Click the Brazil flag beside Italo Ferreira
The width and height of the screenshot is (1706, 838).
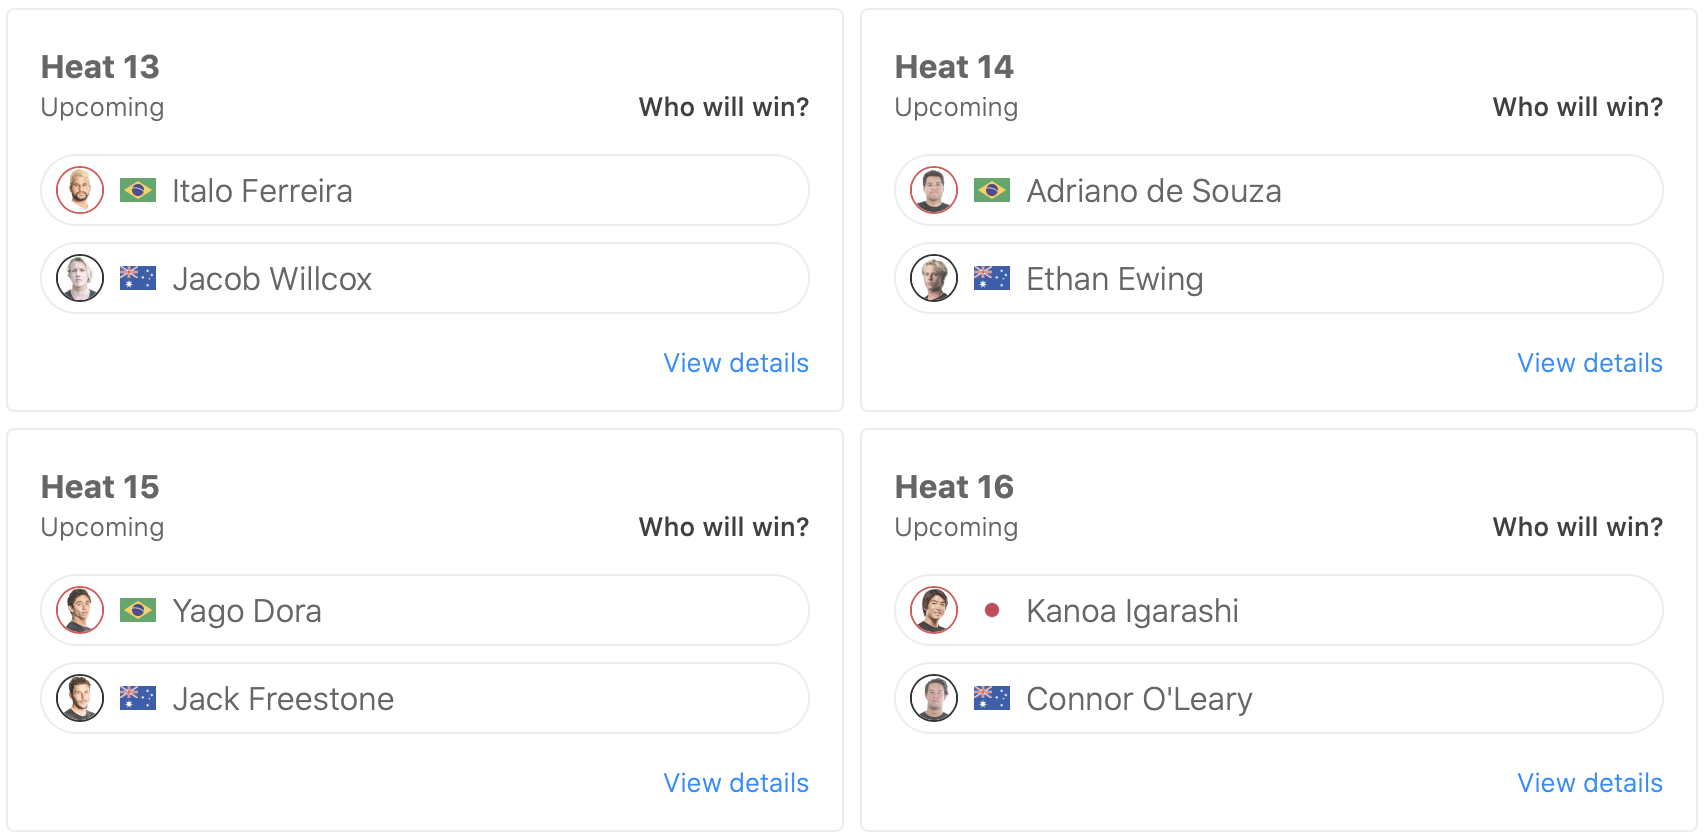coord(138,190)
